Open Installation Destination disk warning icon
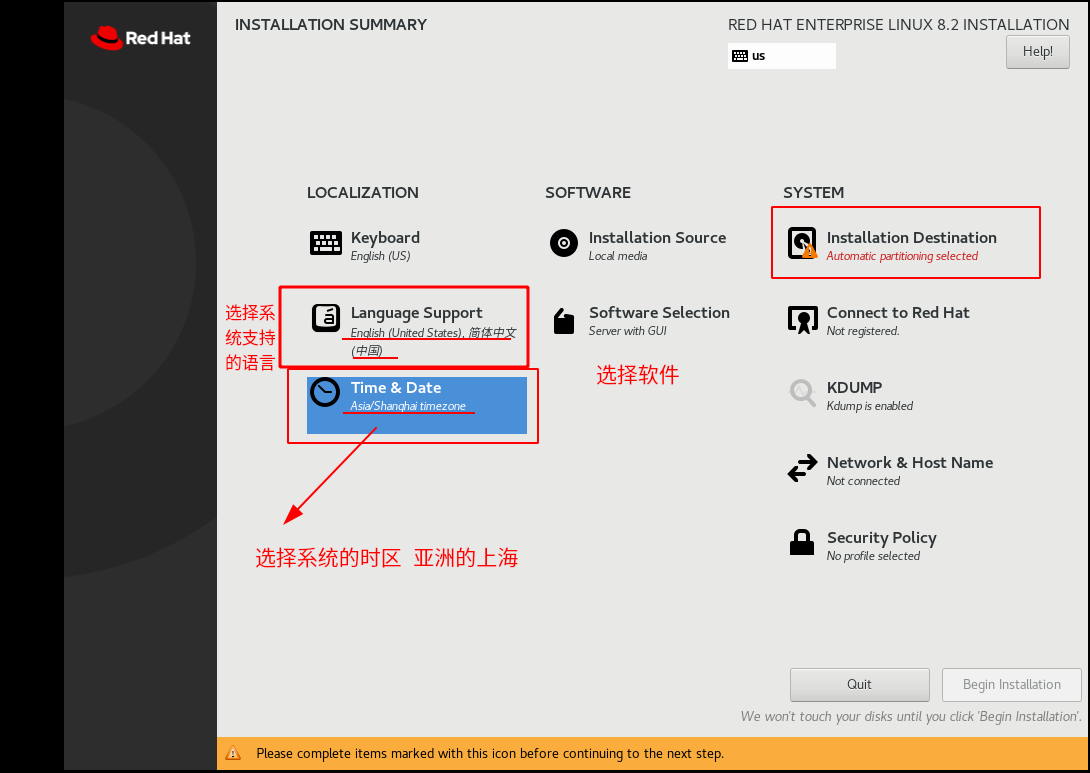The width and height of the screenshot is (1090, 773). click(802, 243)
